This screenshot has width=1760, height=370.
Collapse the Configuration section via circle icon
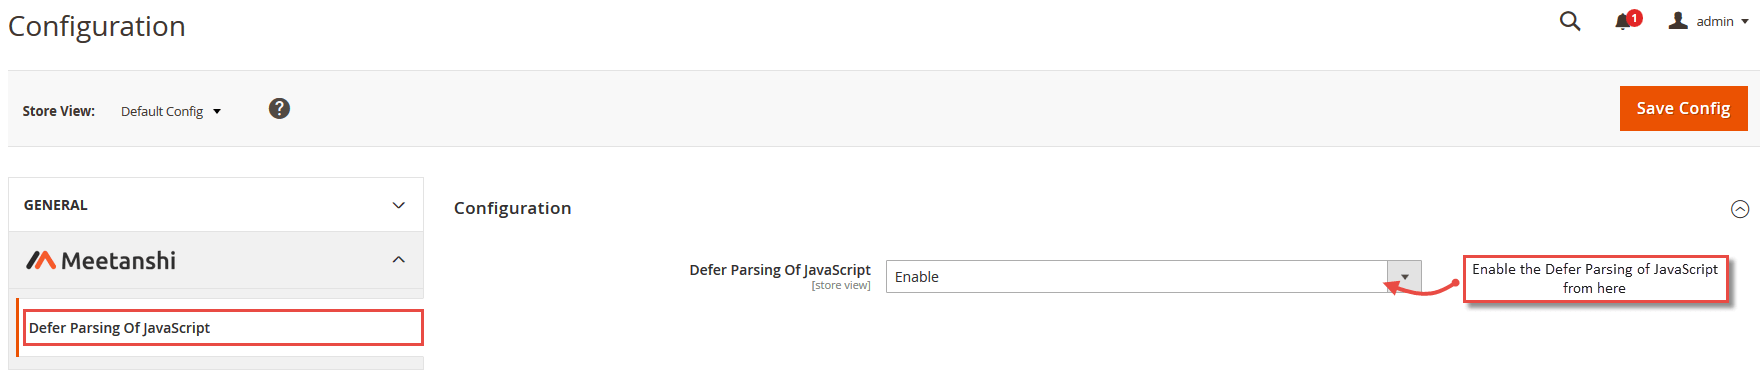coord(1740,209)
